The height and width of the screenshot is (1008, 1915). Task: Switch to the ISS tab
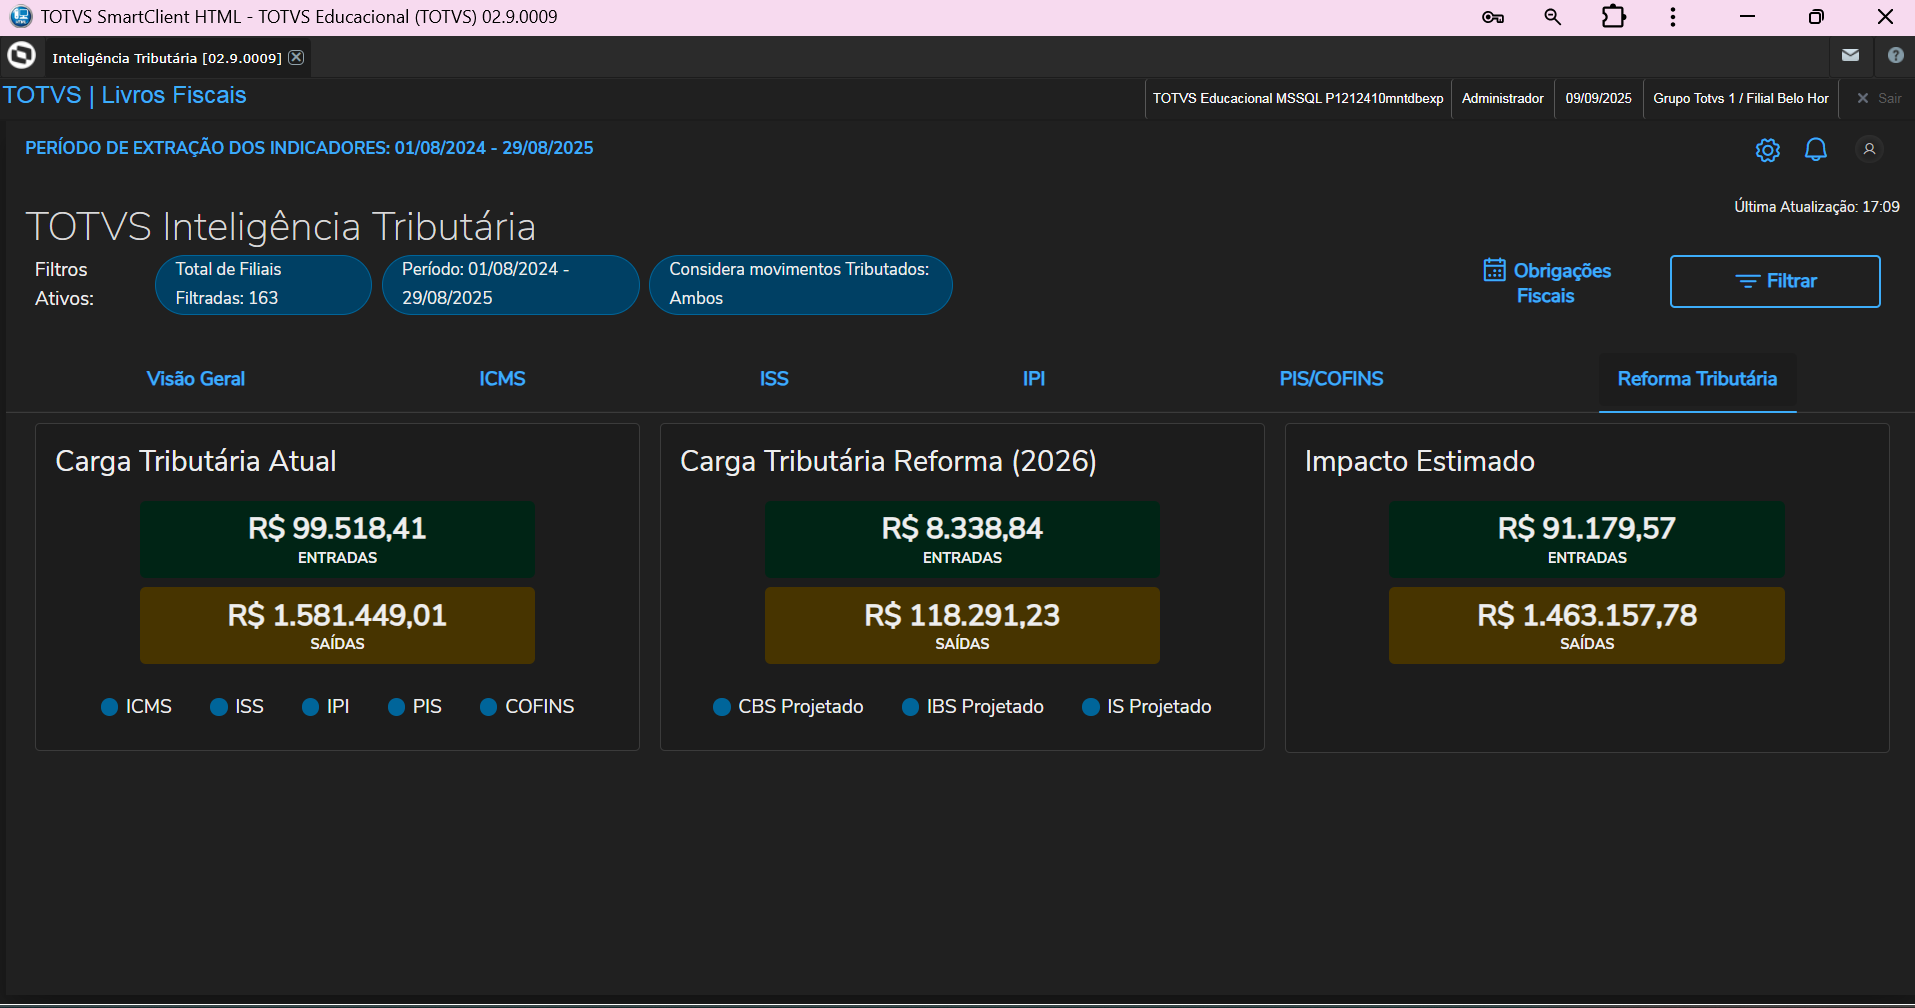pos(774,379)
